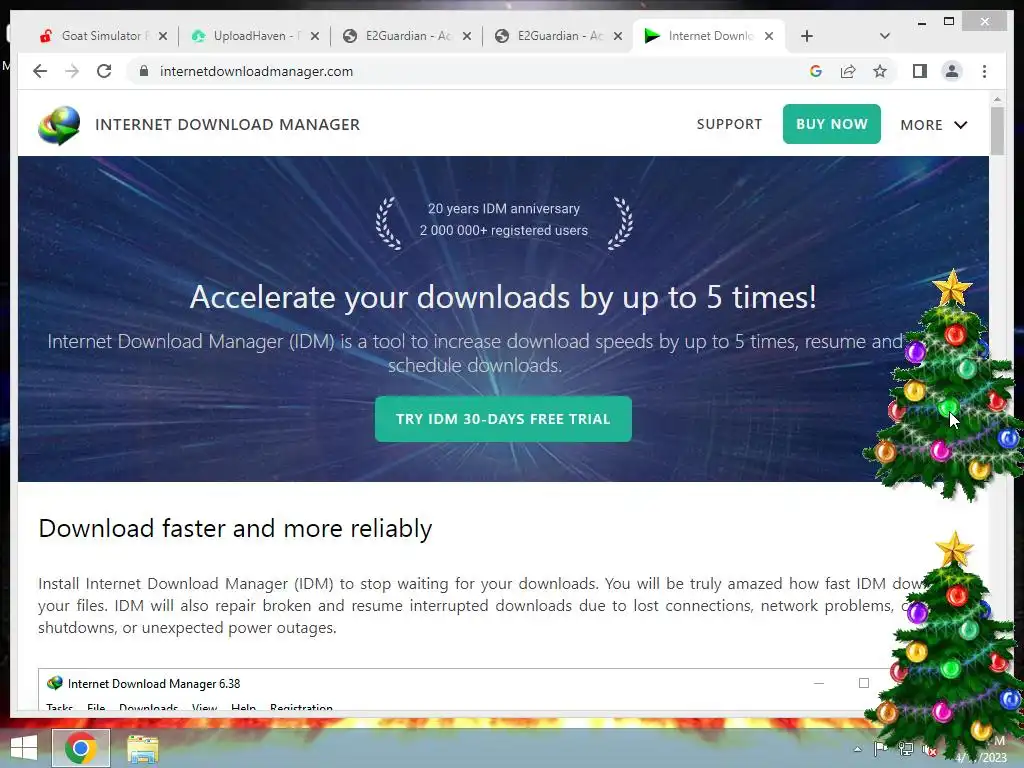Open the side panel icon
1024x768 pixels.
click(x=920, y=71)
